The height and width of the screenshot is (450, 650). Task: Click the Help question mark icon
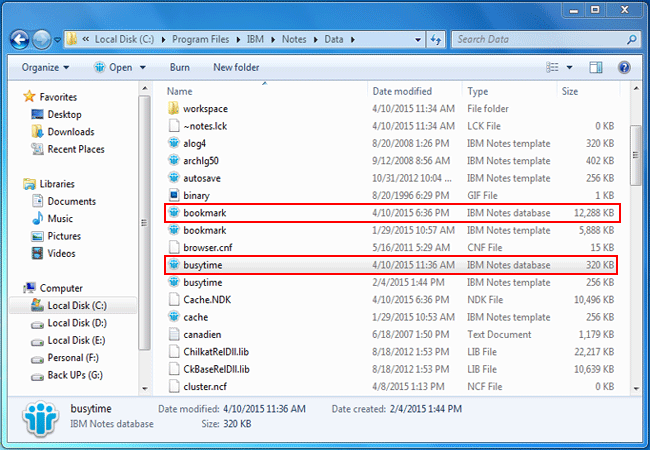click(624, 68)
